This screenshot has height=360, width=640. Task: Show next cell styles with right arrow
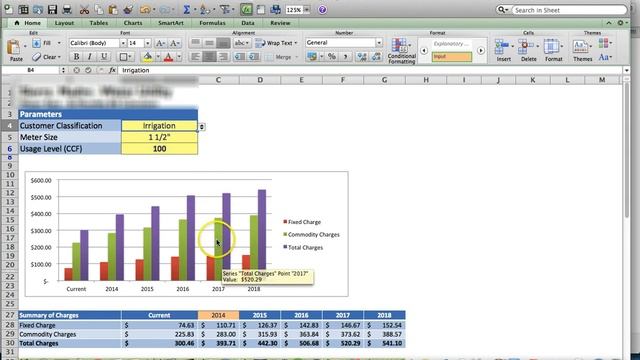(x=481, y=51)
